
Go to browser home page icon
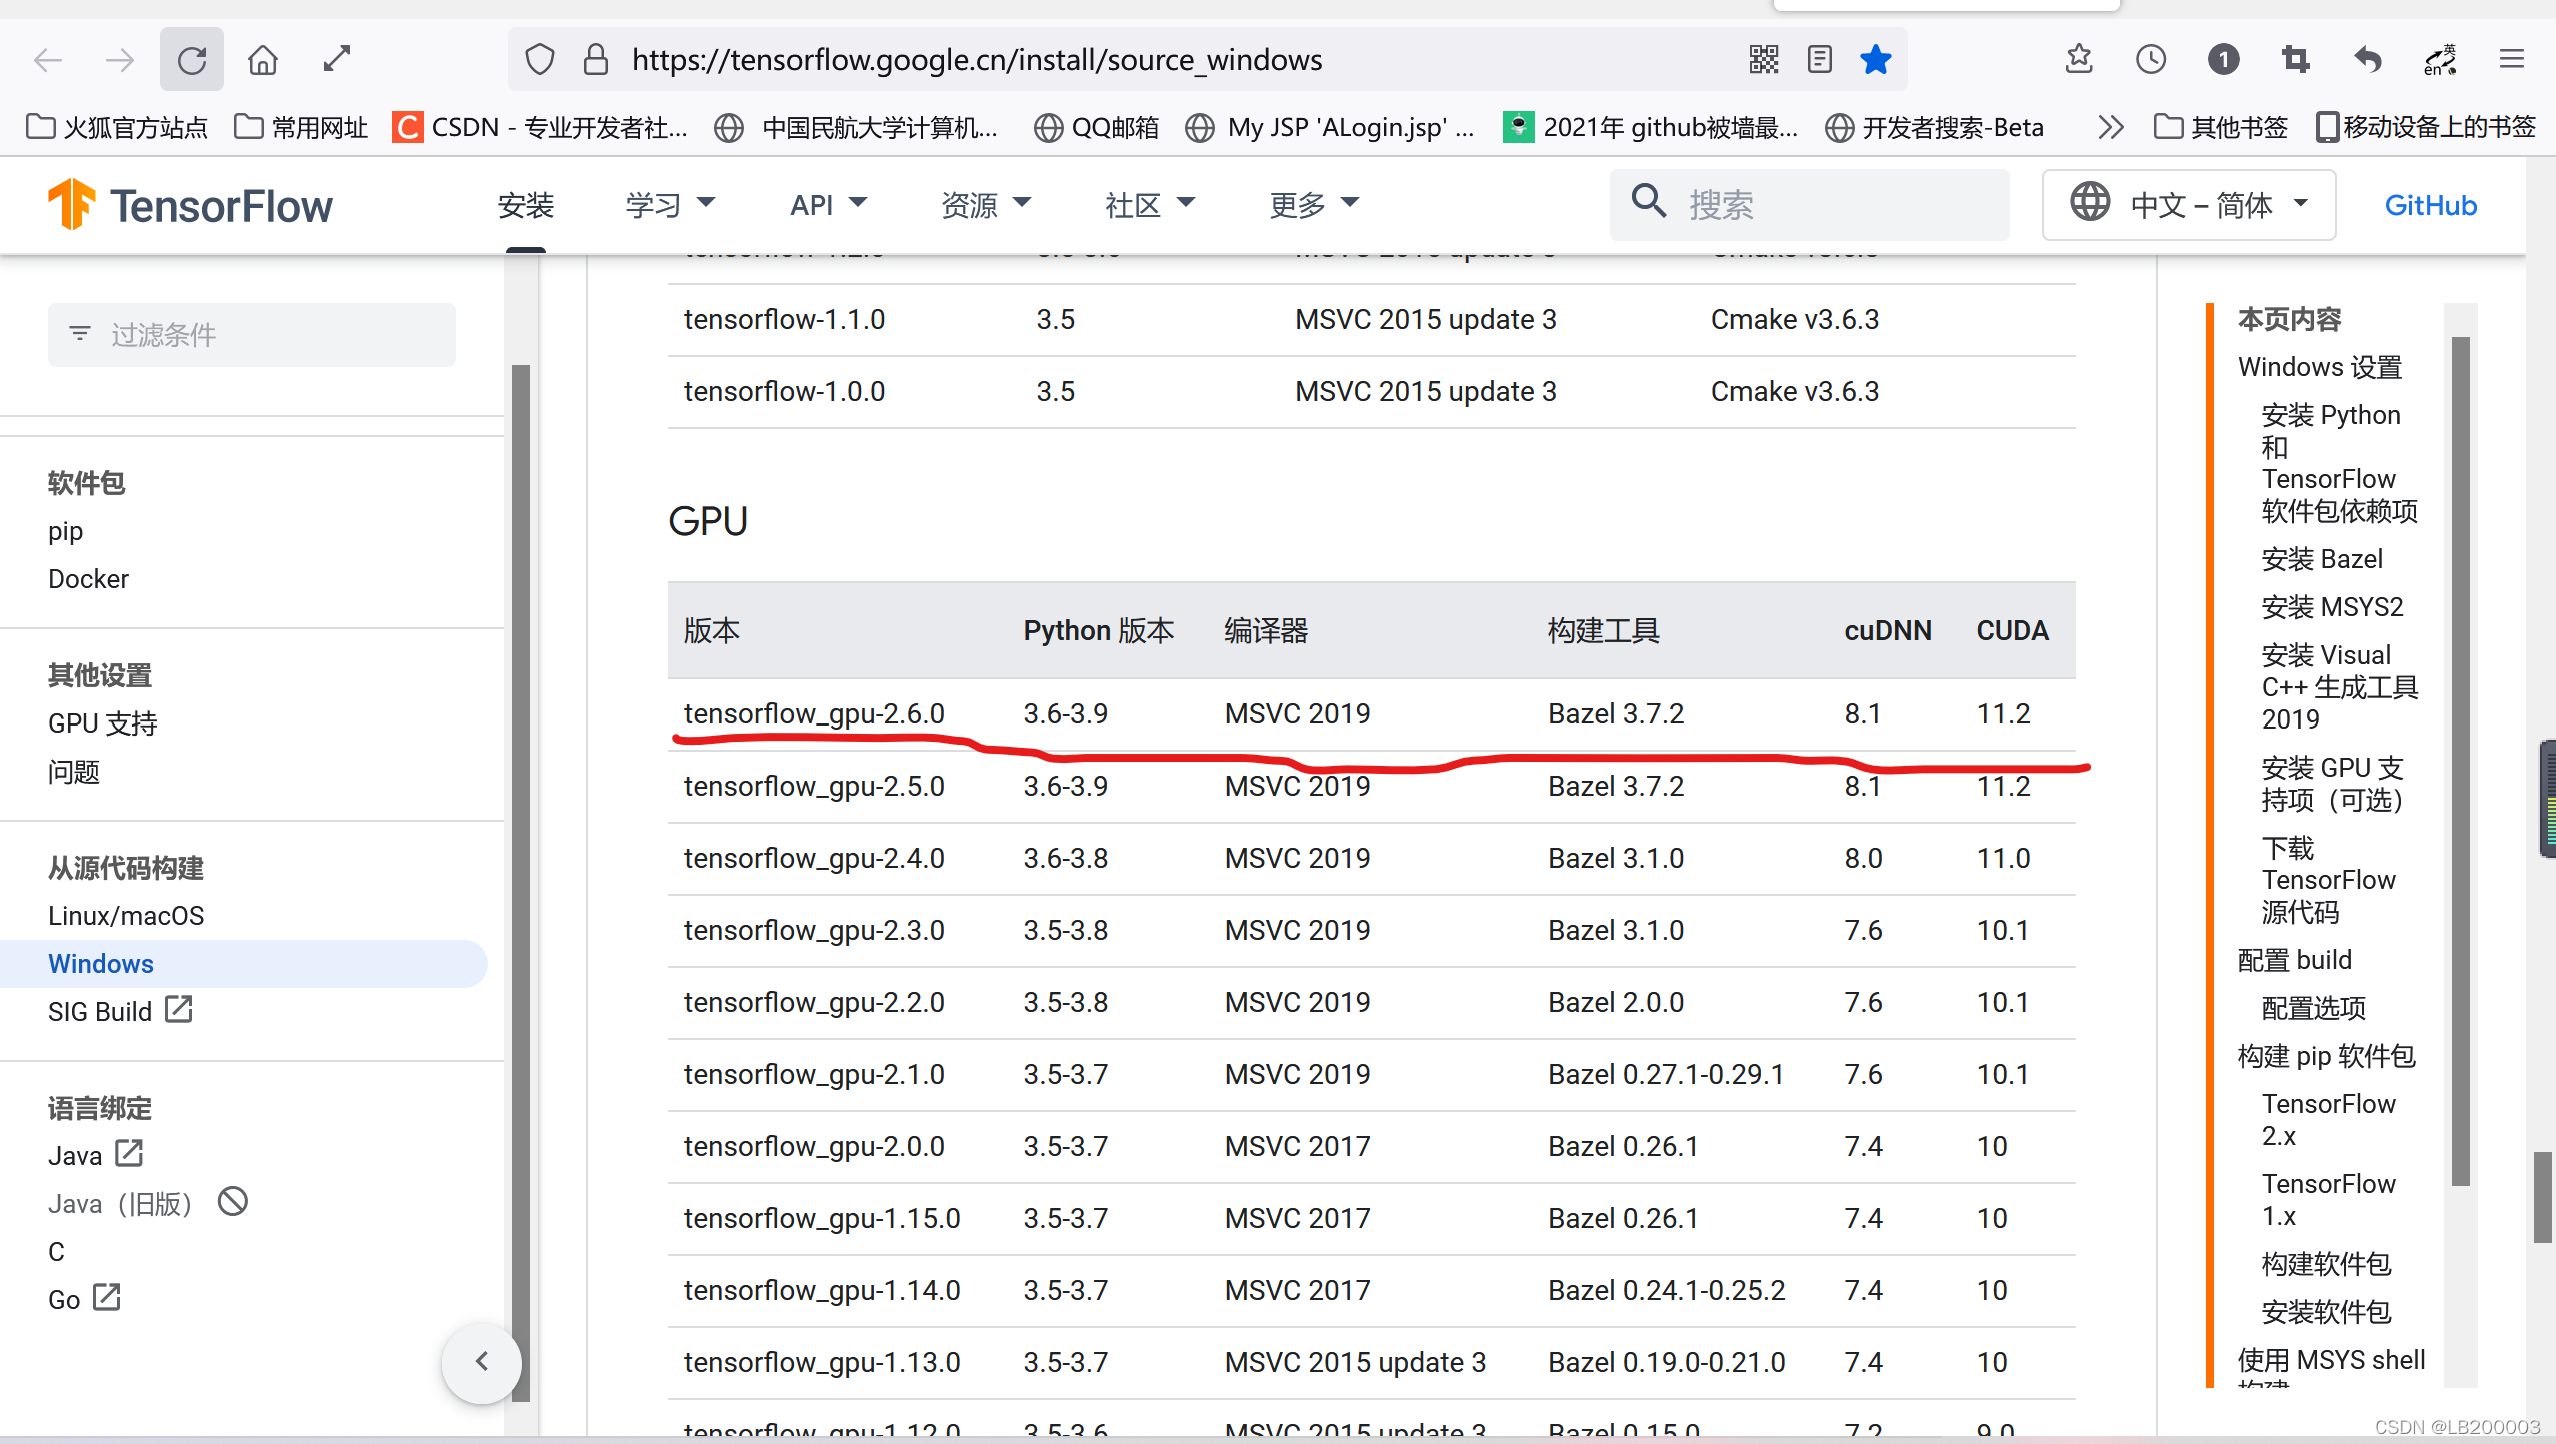[263, 60]
